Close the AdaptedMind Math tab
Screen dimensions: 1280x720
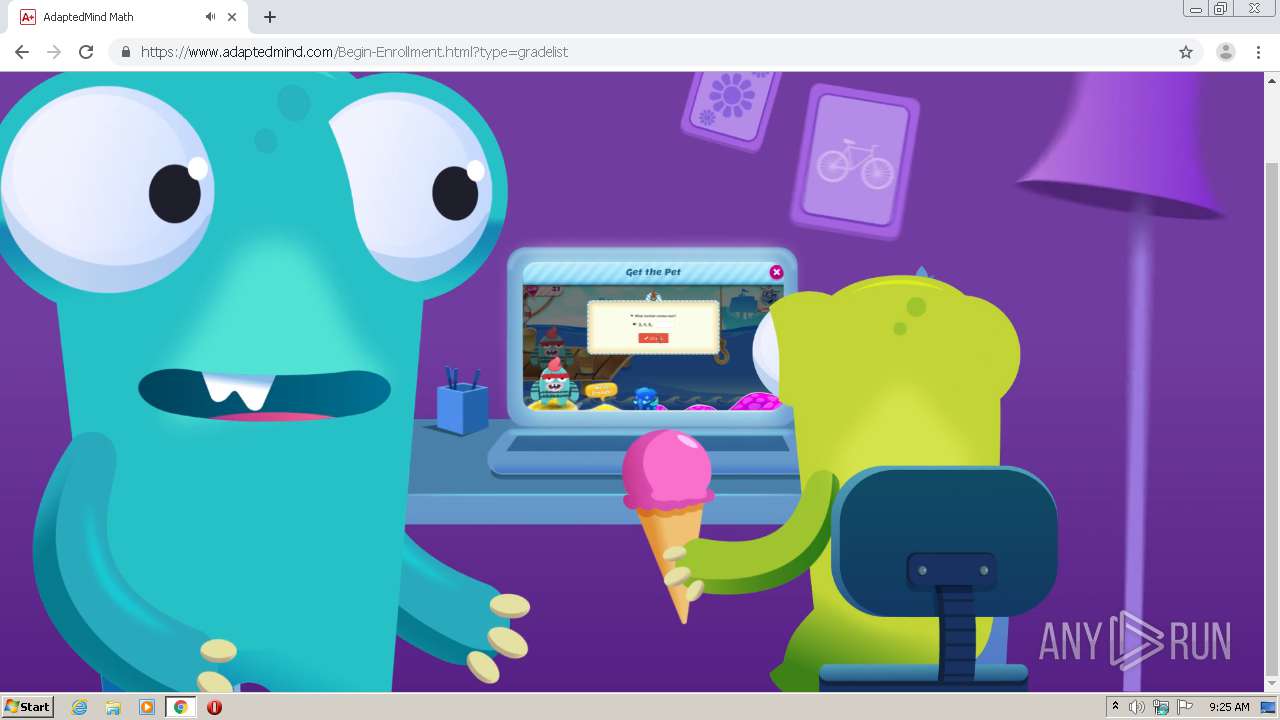point(232,17)
